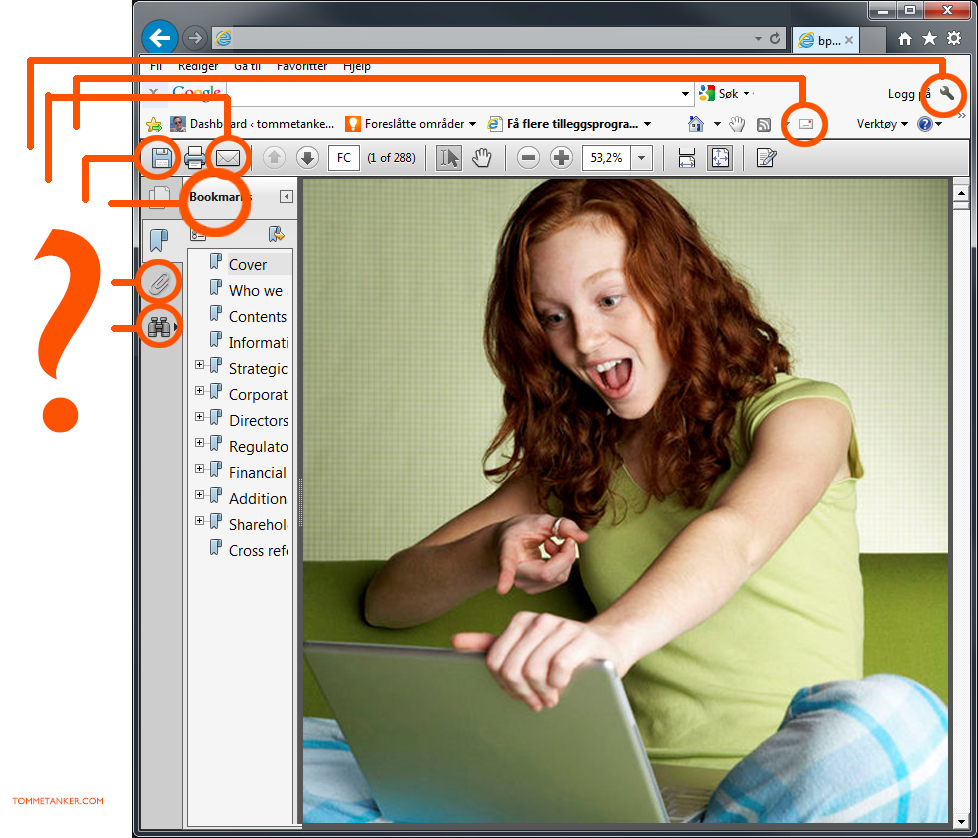Click the email envelope icon in PDF toolbar

point(229,157)
